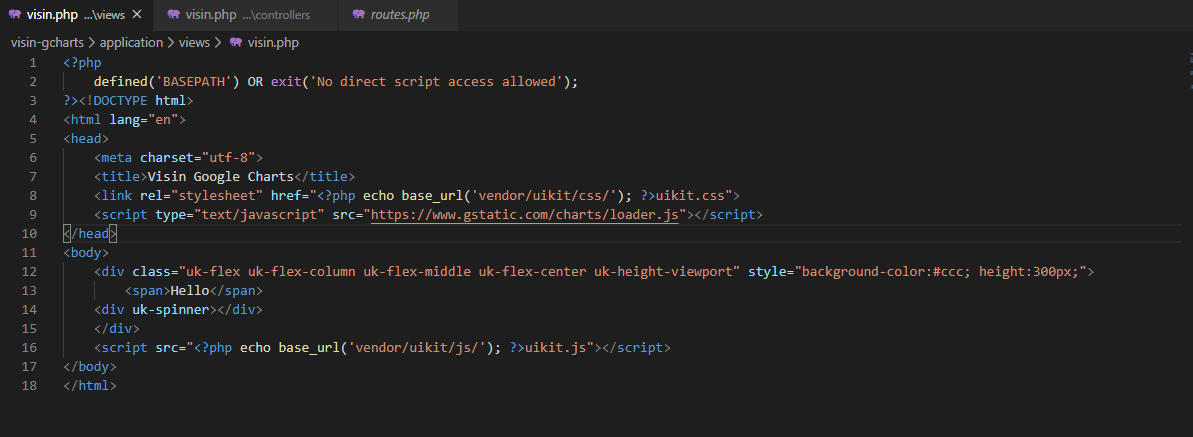Close the visin.php views tab
1193x437 pixels.
(x=137, y=14)
